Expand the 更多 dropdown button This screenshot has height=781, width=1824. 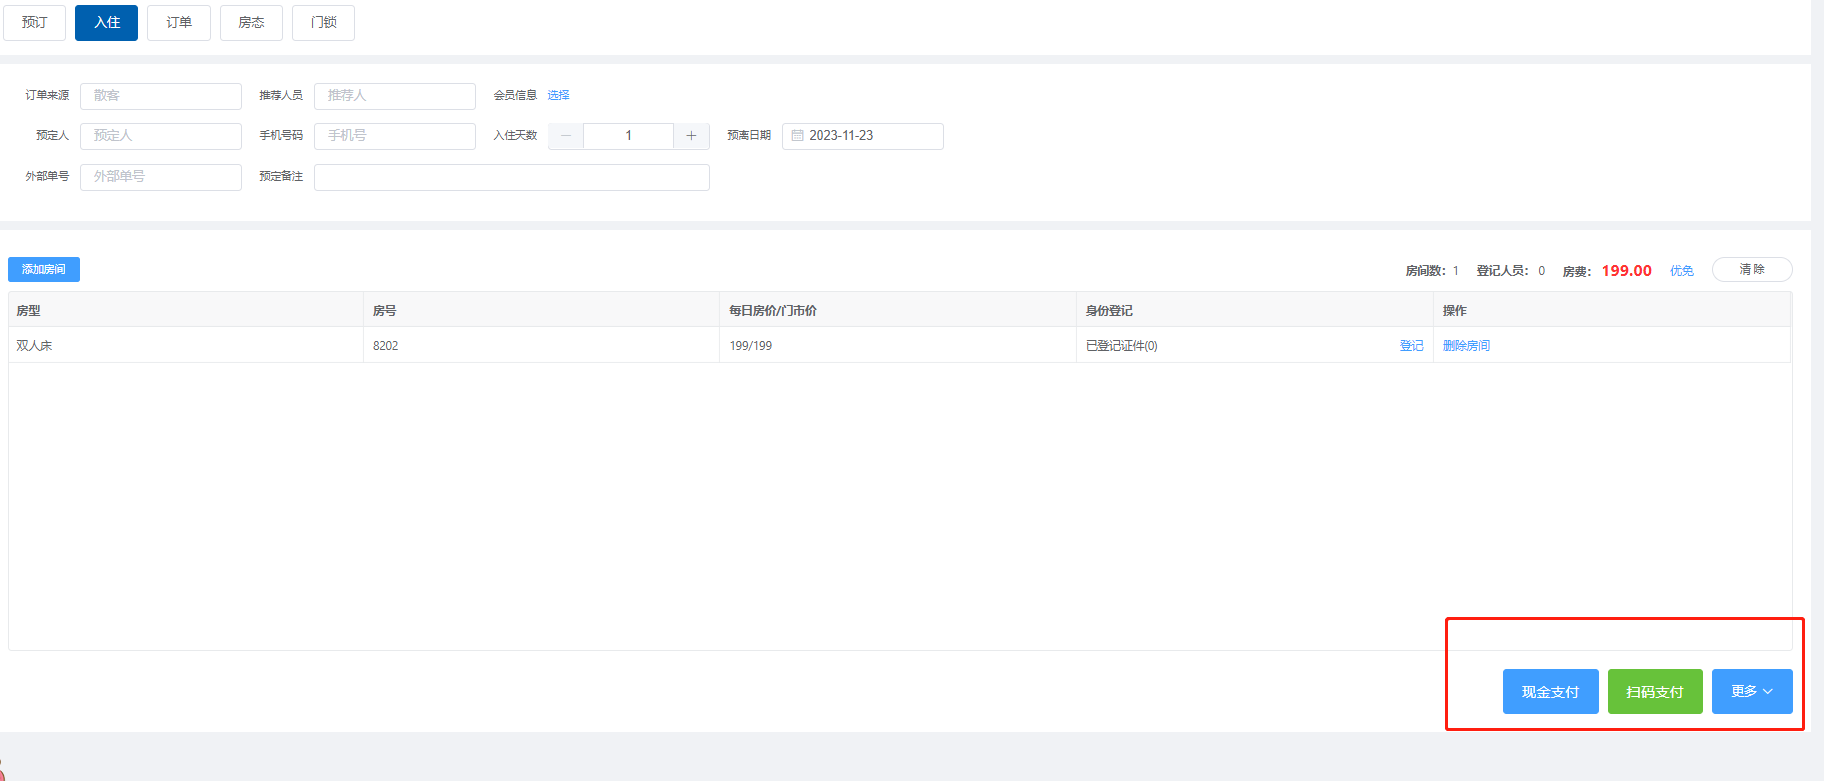[x=1751, y=691]
